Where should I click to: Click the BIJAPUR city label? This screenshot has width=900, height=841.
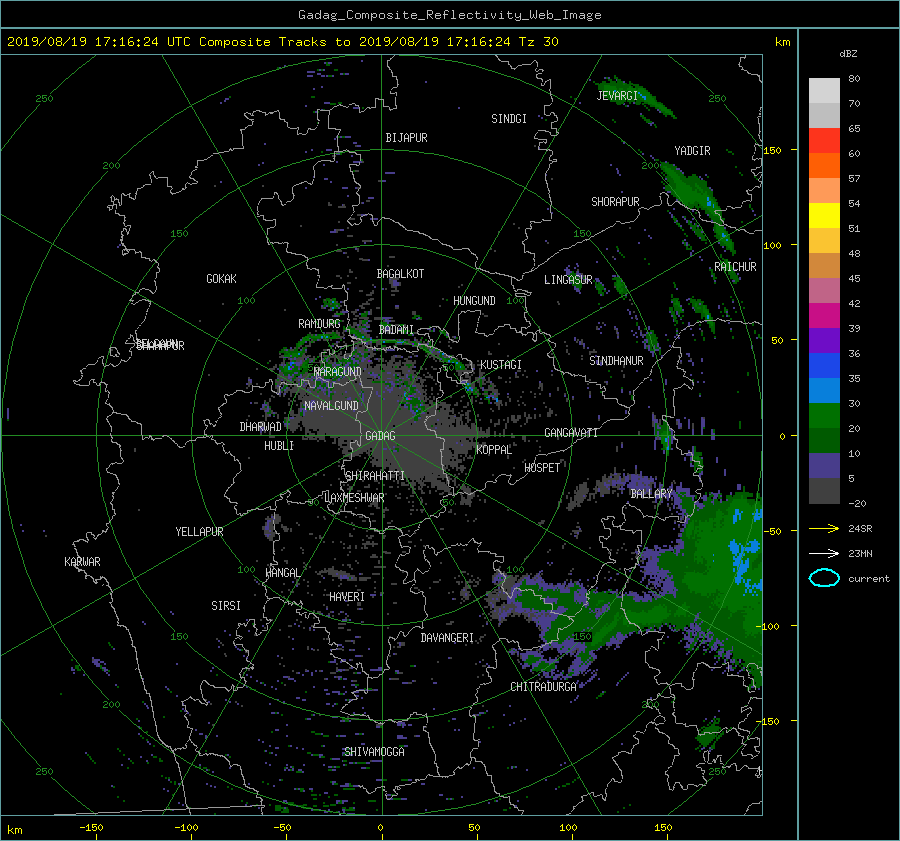406,138
